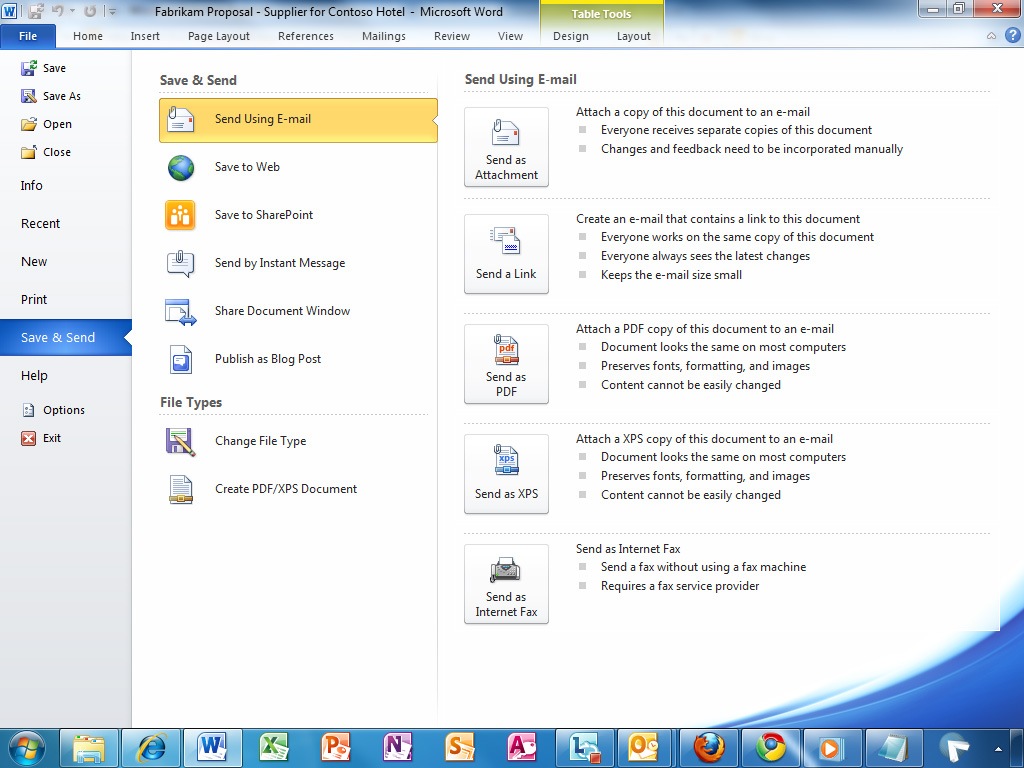Open the Windows Start button
This screenshot has width=1024, height=768.
[x=27, y=748]
